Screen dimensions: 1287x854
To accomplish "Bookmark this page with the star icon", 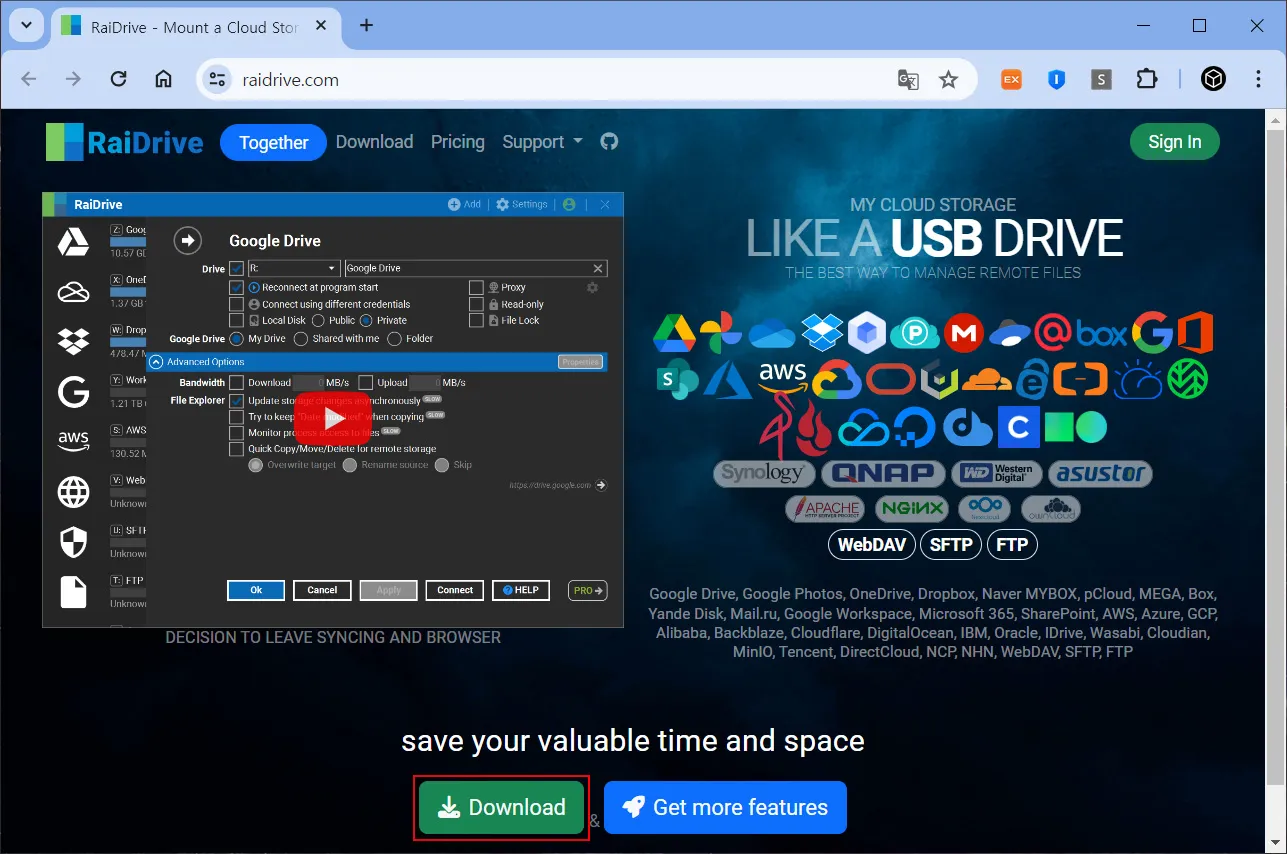I will [x=948, y=80].
